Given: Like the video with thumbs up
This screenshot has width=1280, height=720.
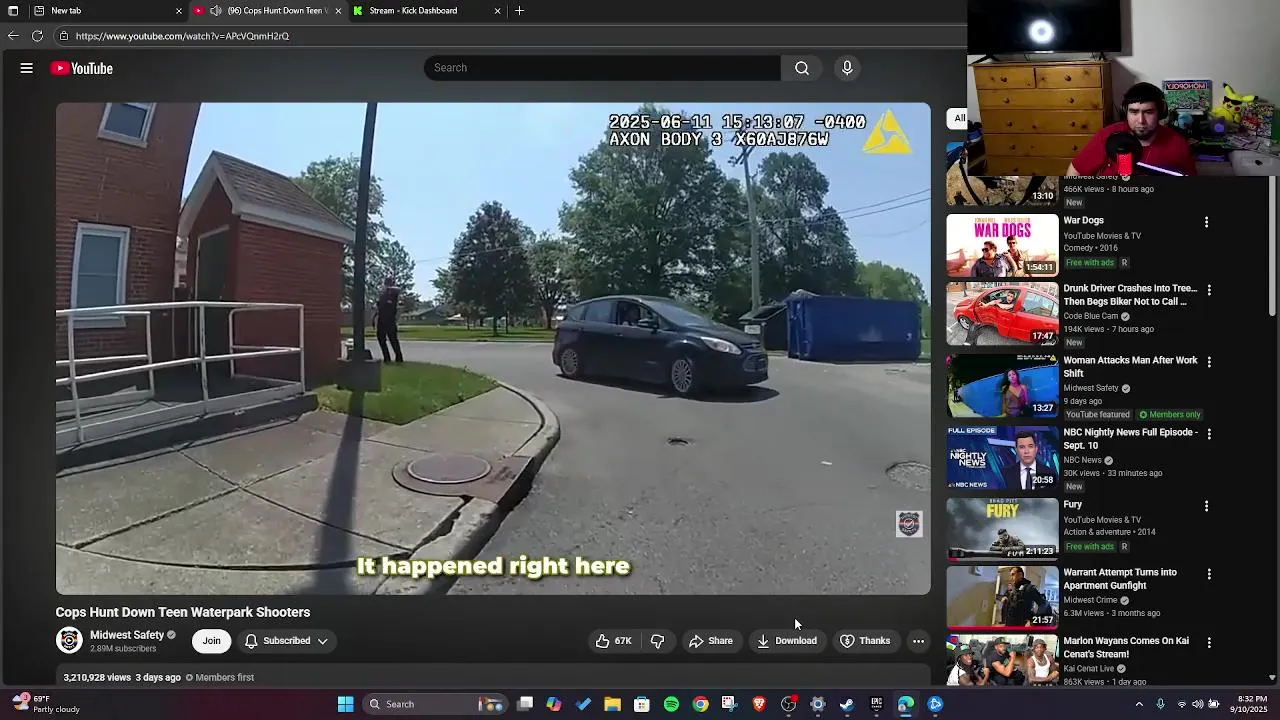Looking at the screenshot, I should point(614,641).
